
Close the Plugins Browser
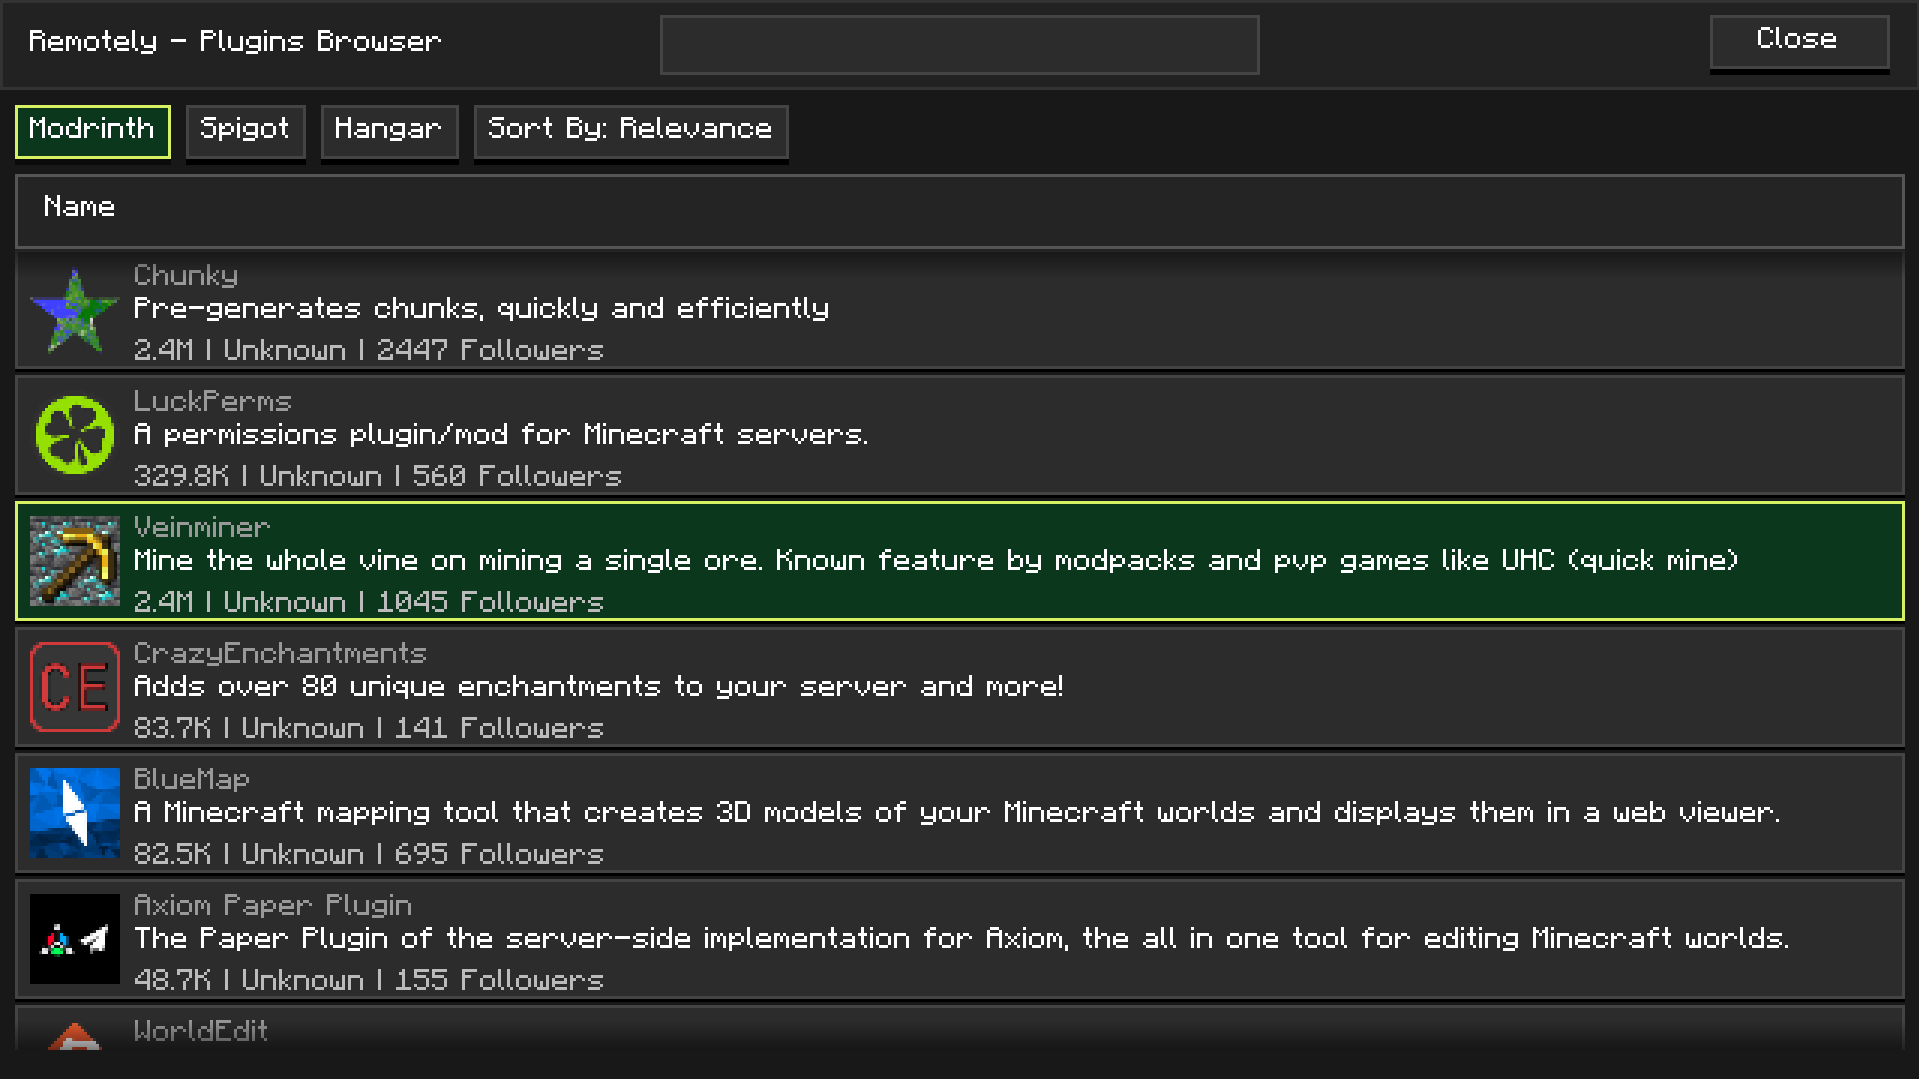1798,42
